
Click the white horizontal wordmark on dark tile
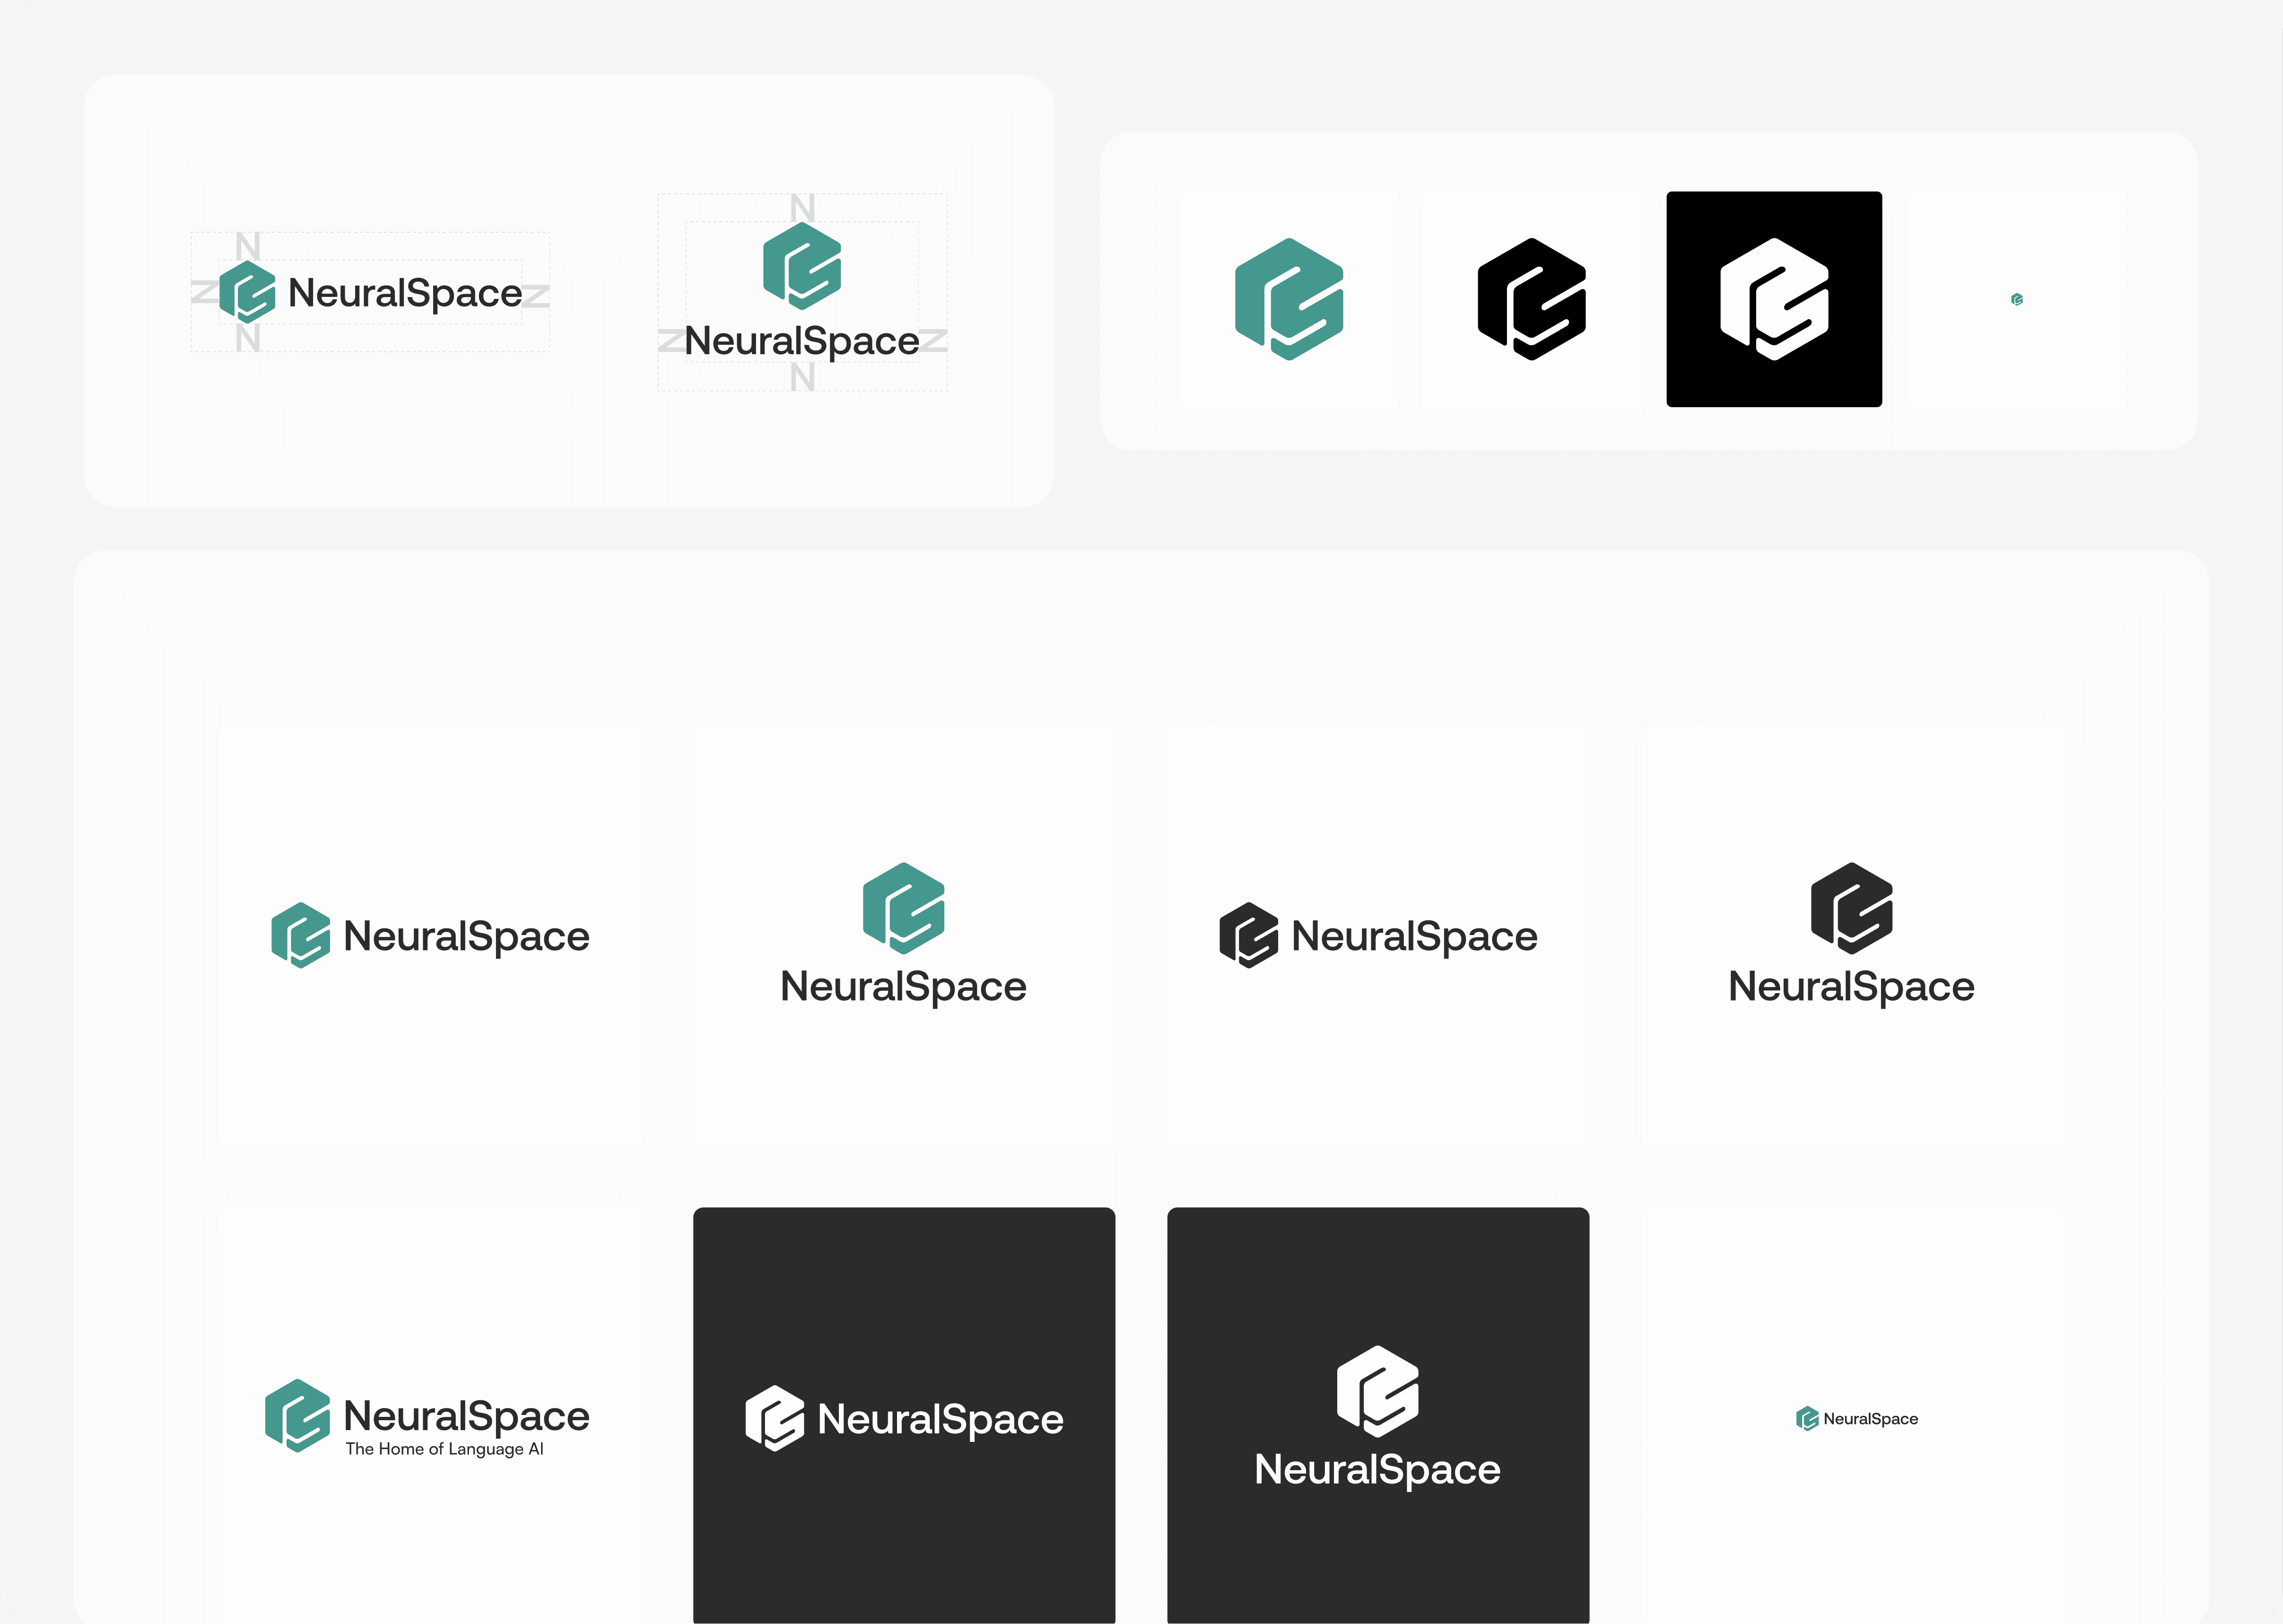point(940,1419)
